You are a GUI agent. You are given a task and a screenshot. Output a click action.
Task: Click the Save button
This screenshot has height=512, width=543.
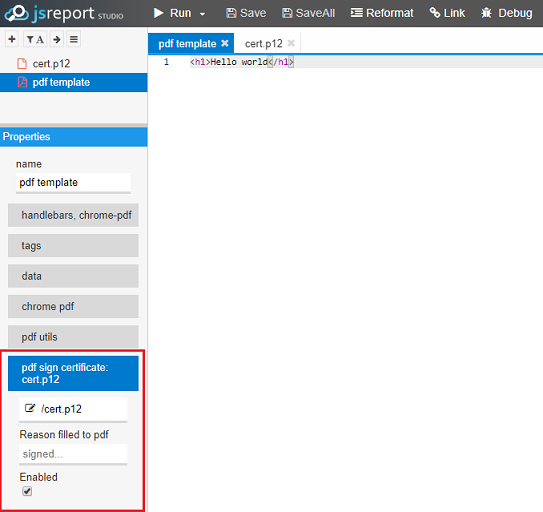[x=246, y=13]
